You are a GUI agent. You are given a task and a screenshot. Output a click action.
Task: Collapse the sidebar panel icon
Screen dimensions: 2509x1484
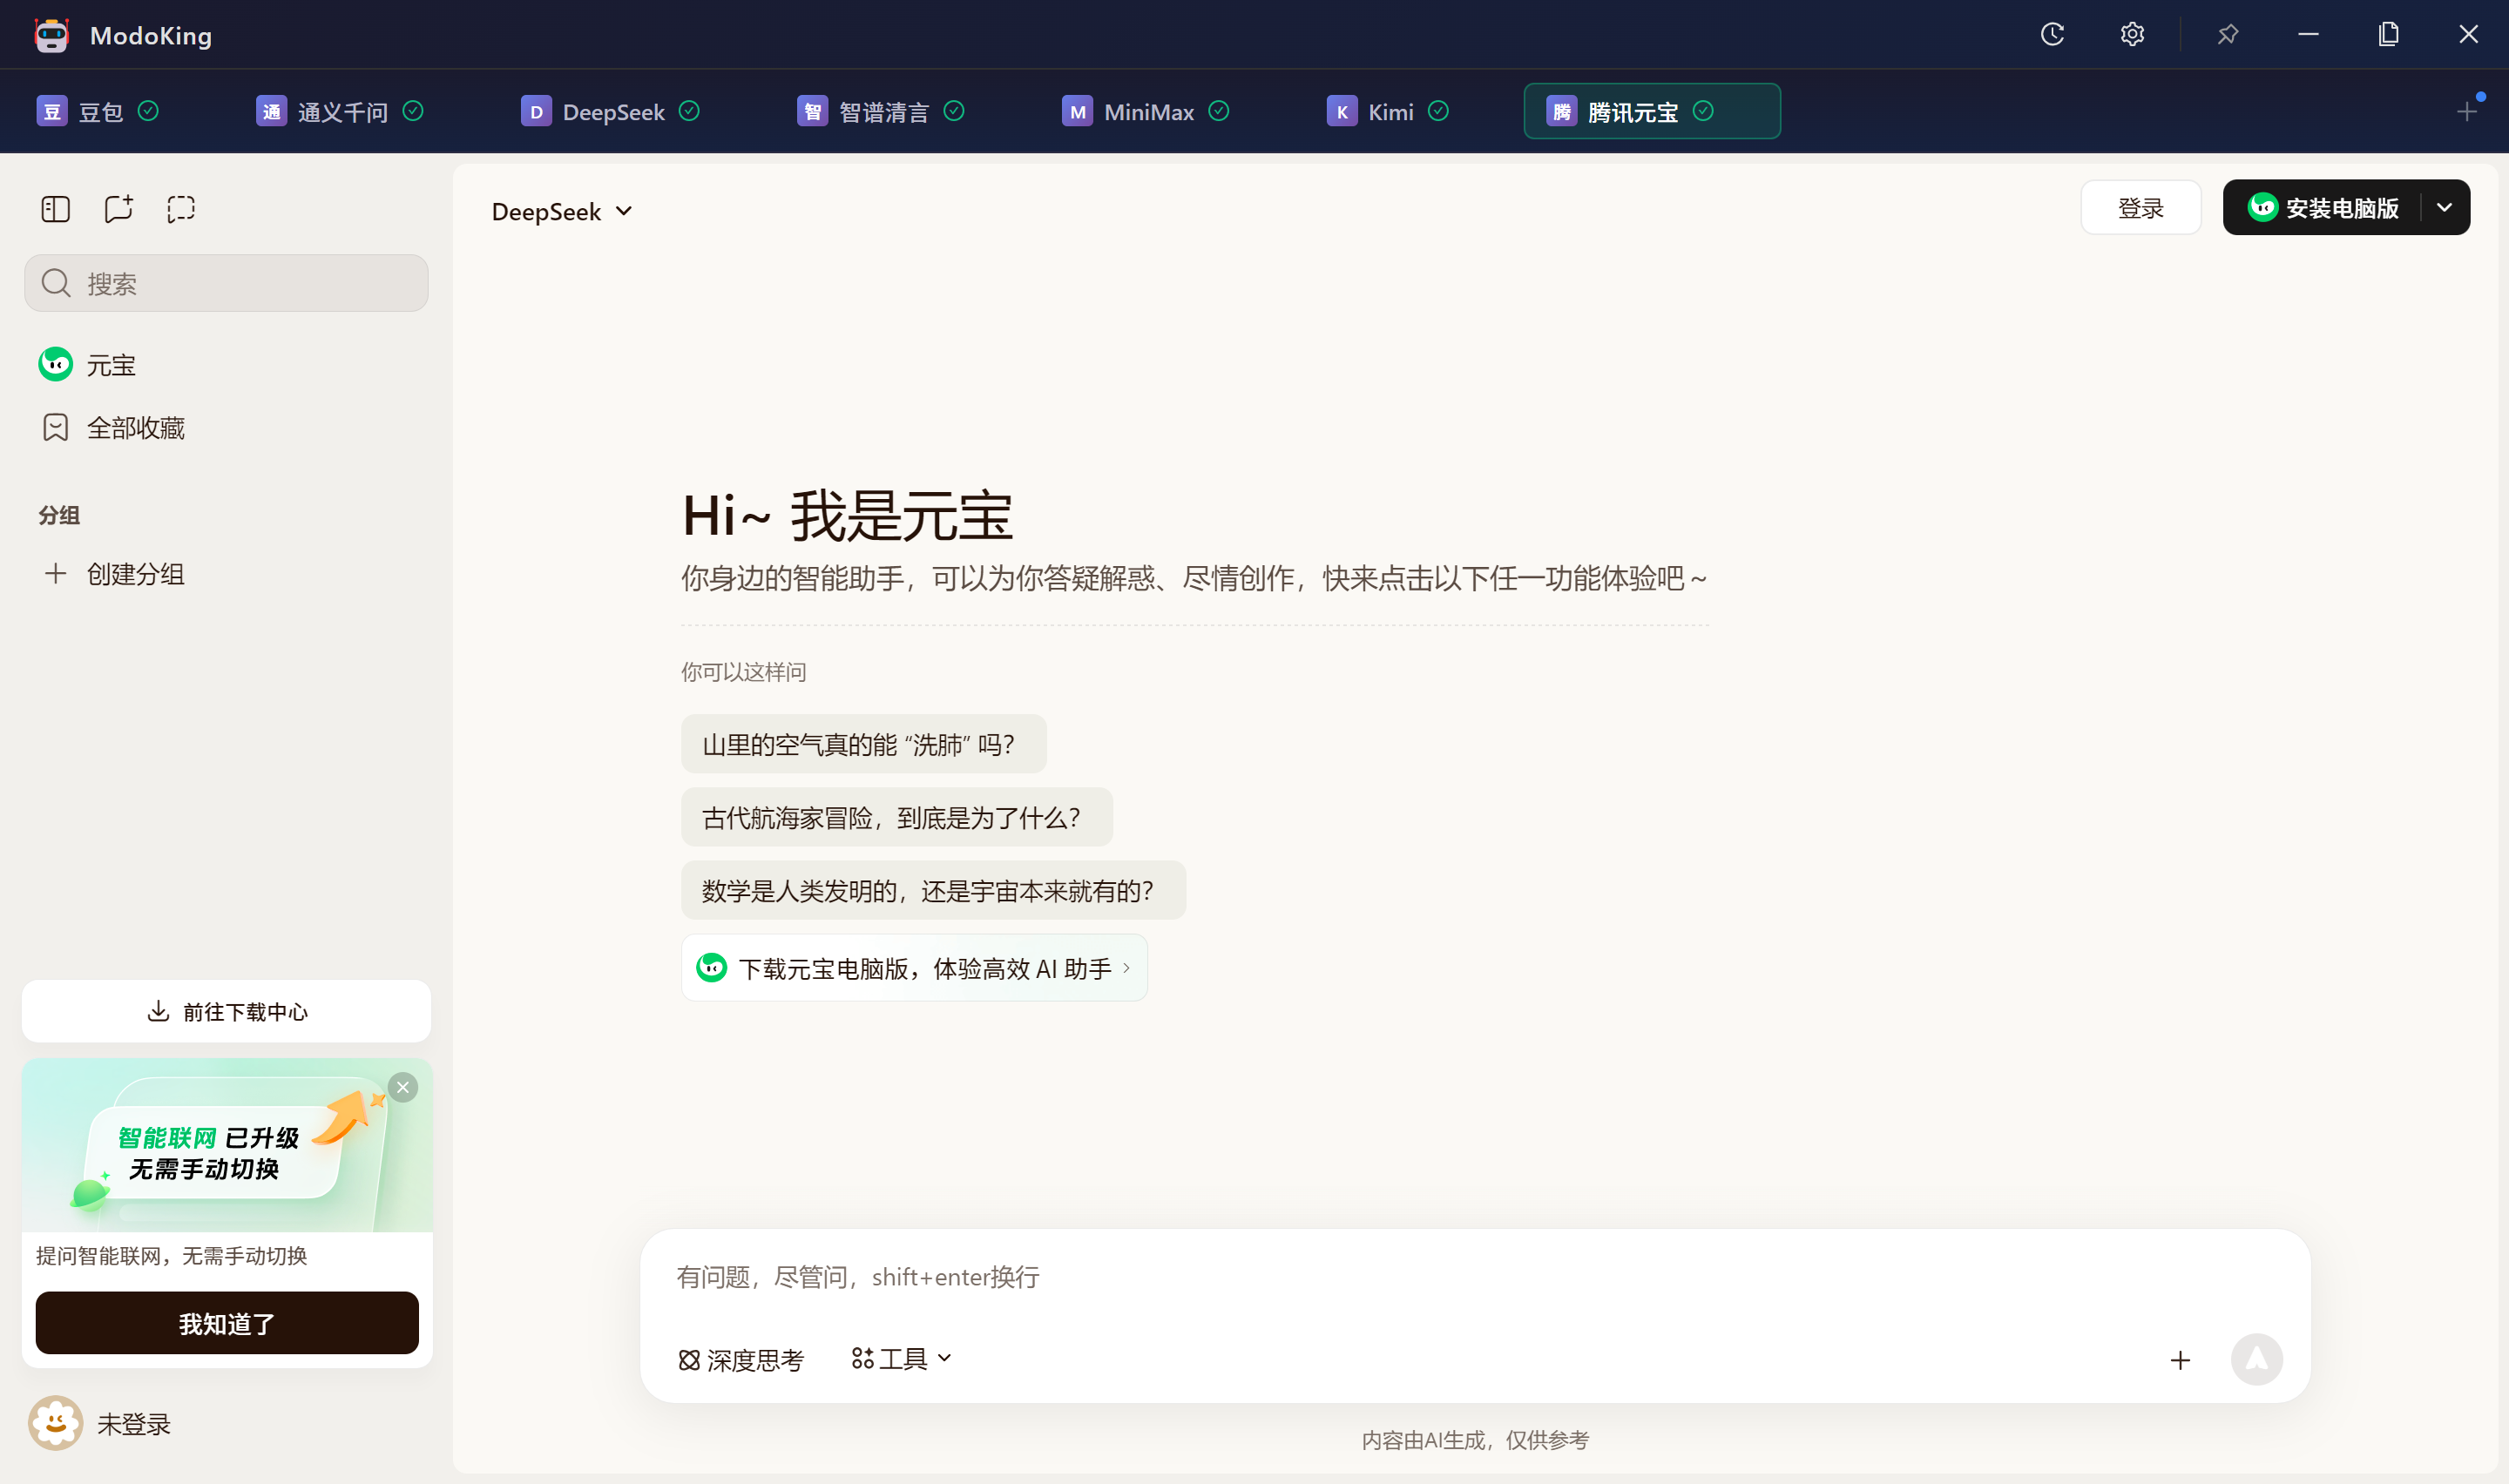pos(56,209)
